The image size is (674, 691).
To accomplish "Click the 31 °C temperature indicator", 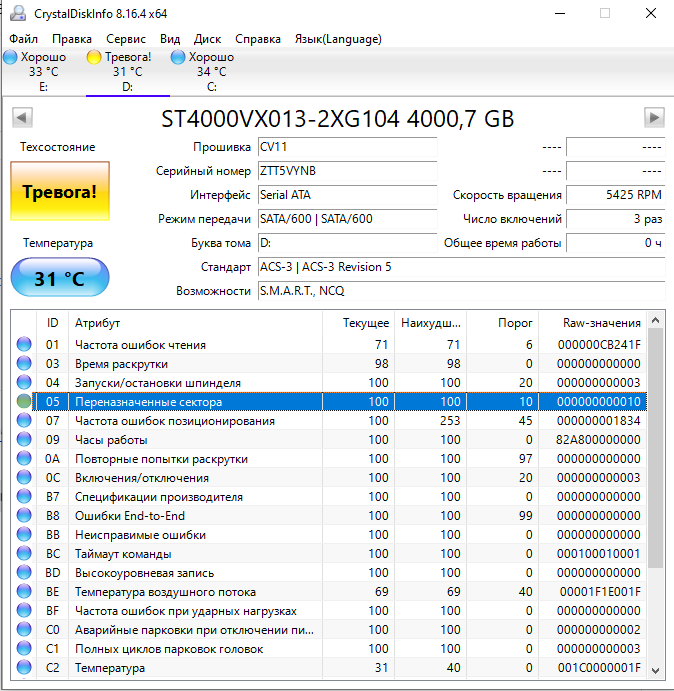I will click(60, 278).
